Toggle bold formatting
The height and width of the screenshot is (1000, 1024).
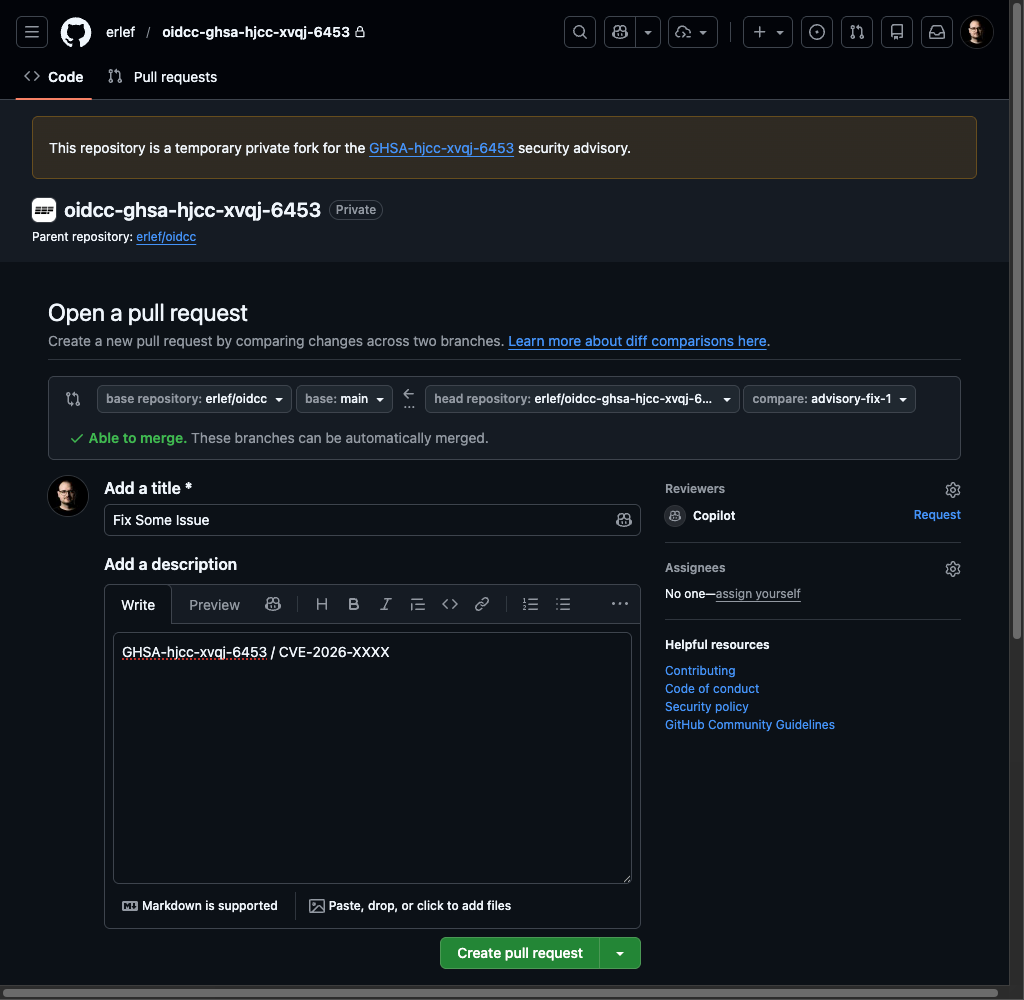(x=353, y=604)
